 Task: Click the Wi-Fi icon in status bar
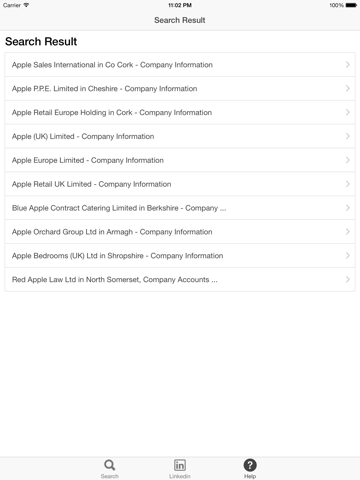26,5
